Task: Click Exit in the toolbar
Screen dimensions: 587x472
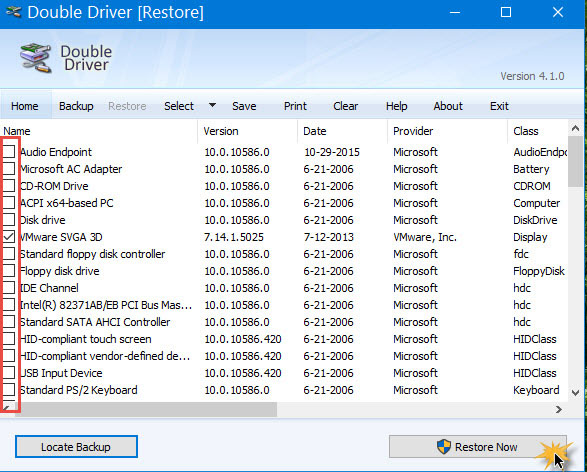Action: point(499,106)
